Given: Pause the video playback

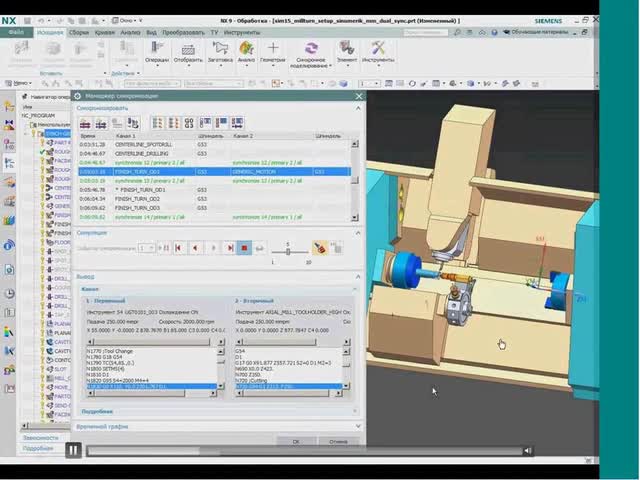Looking at the screenshot, I should click(x=73, y=450).
